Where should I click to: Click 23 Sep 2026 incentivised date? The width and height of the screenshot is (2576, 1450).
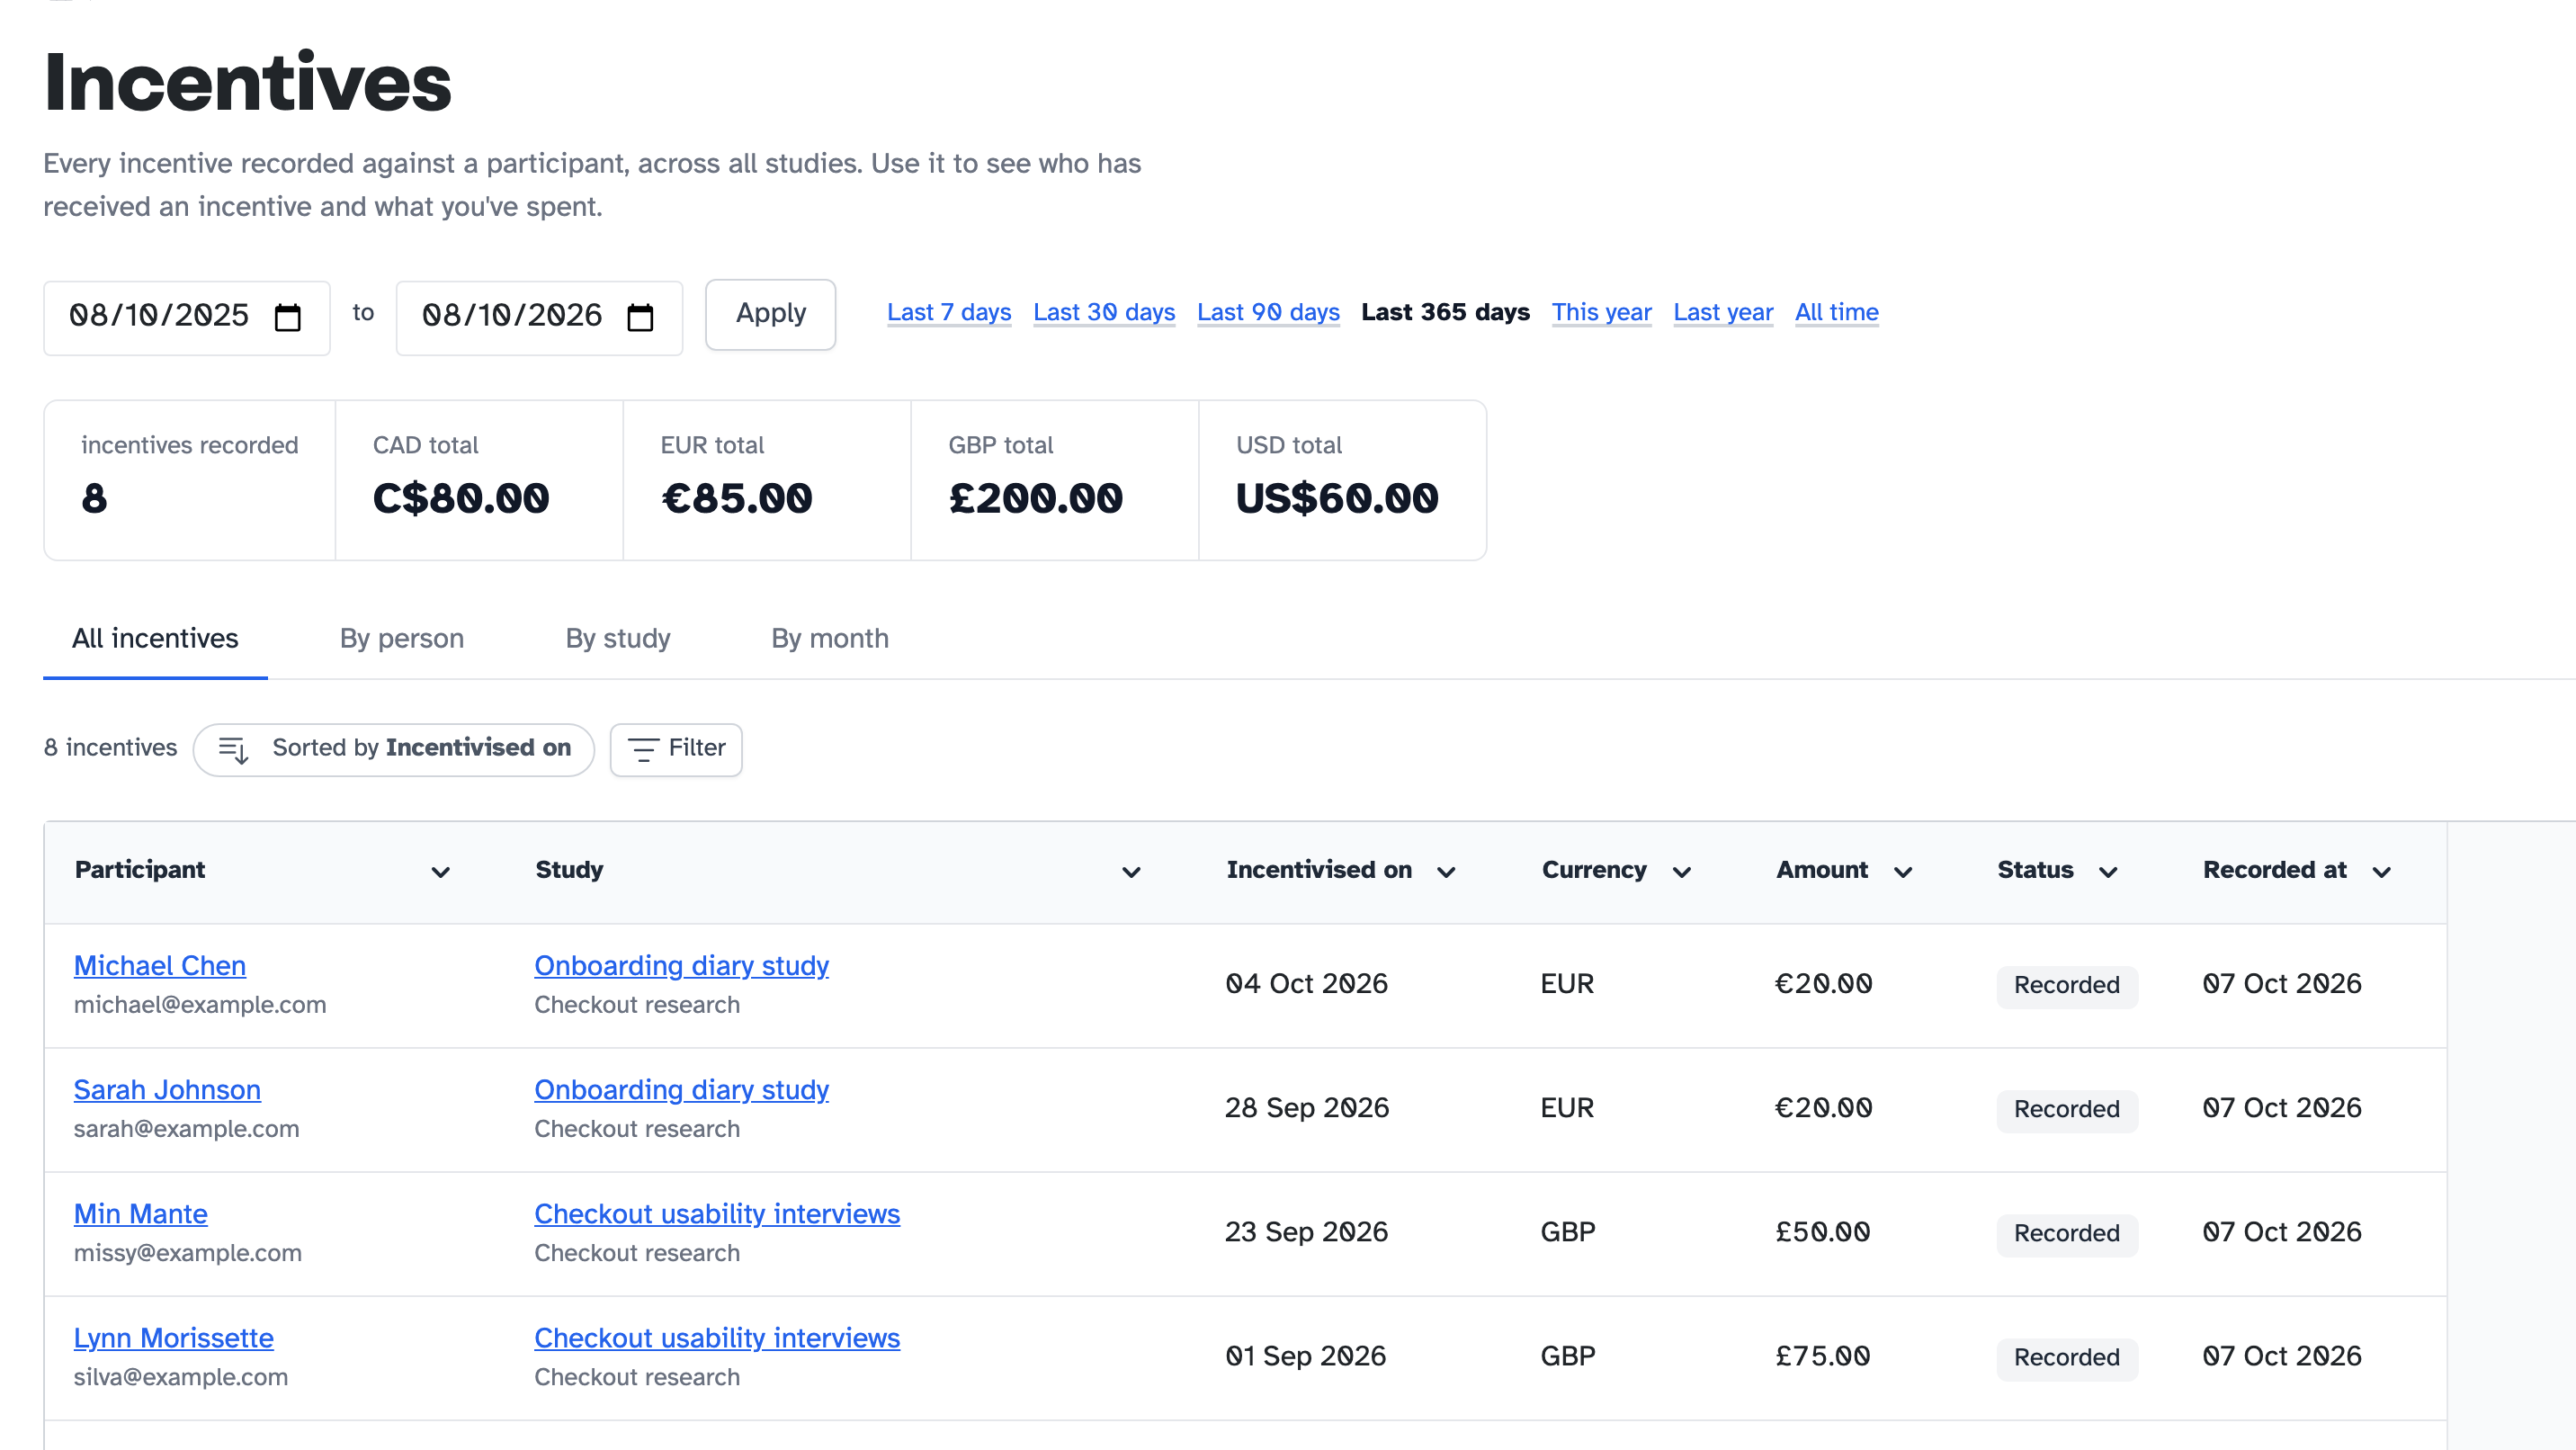[1306, 1232]
